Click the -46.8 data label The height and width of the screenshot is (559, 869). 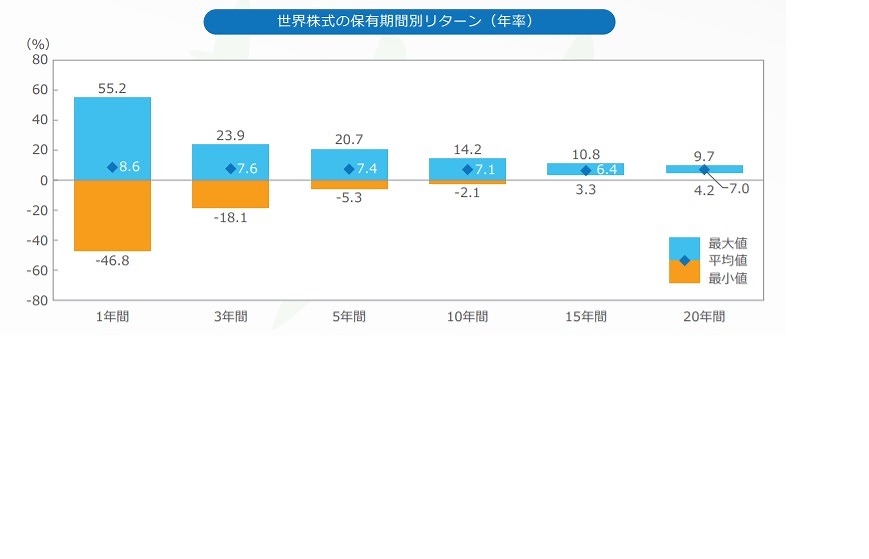(x=112, y=260)
